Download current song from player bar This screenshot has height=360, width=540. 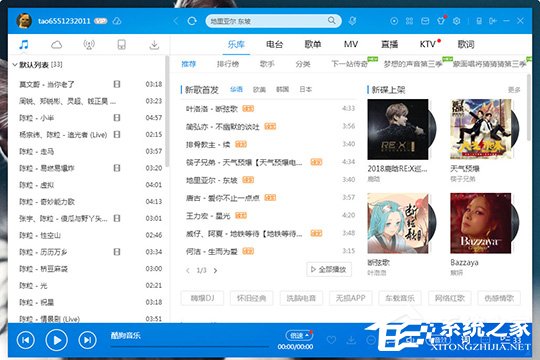click(351, 340)
